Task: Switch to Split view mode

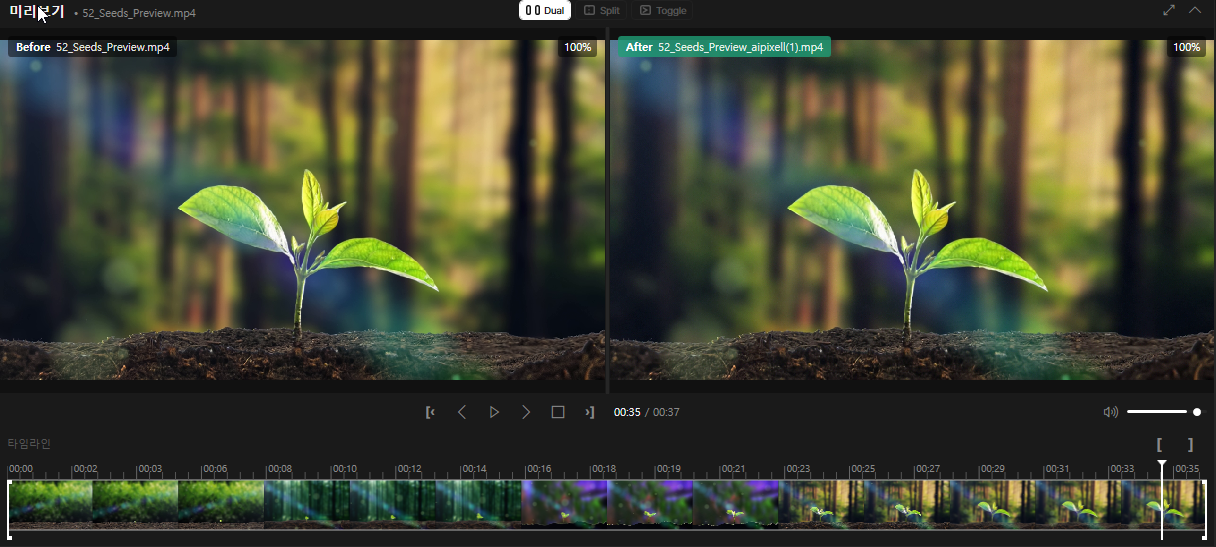Action: click(x=602, y=11)
